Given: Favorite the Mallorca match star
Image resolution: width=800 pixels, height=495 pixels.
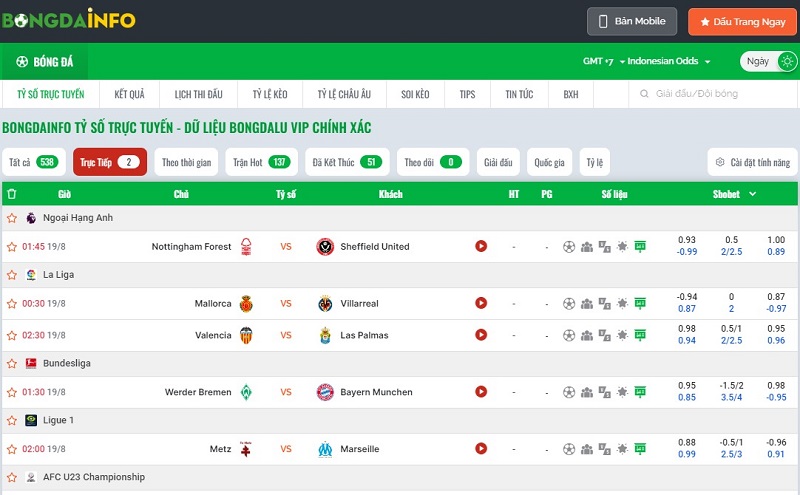Looking at the screenshot, I should click(x=12, y=304).
